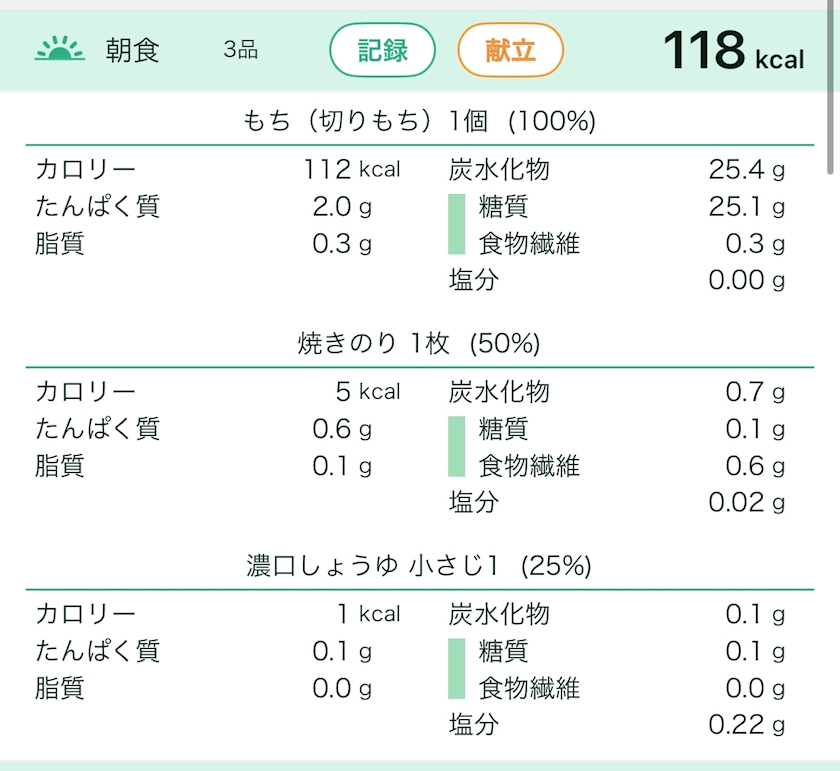This screenshot has height=771, width=840.
Task: Select the 朝食 meal label
Action: click(x=133, y=51)
